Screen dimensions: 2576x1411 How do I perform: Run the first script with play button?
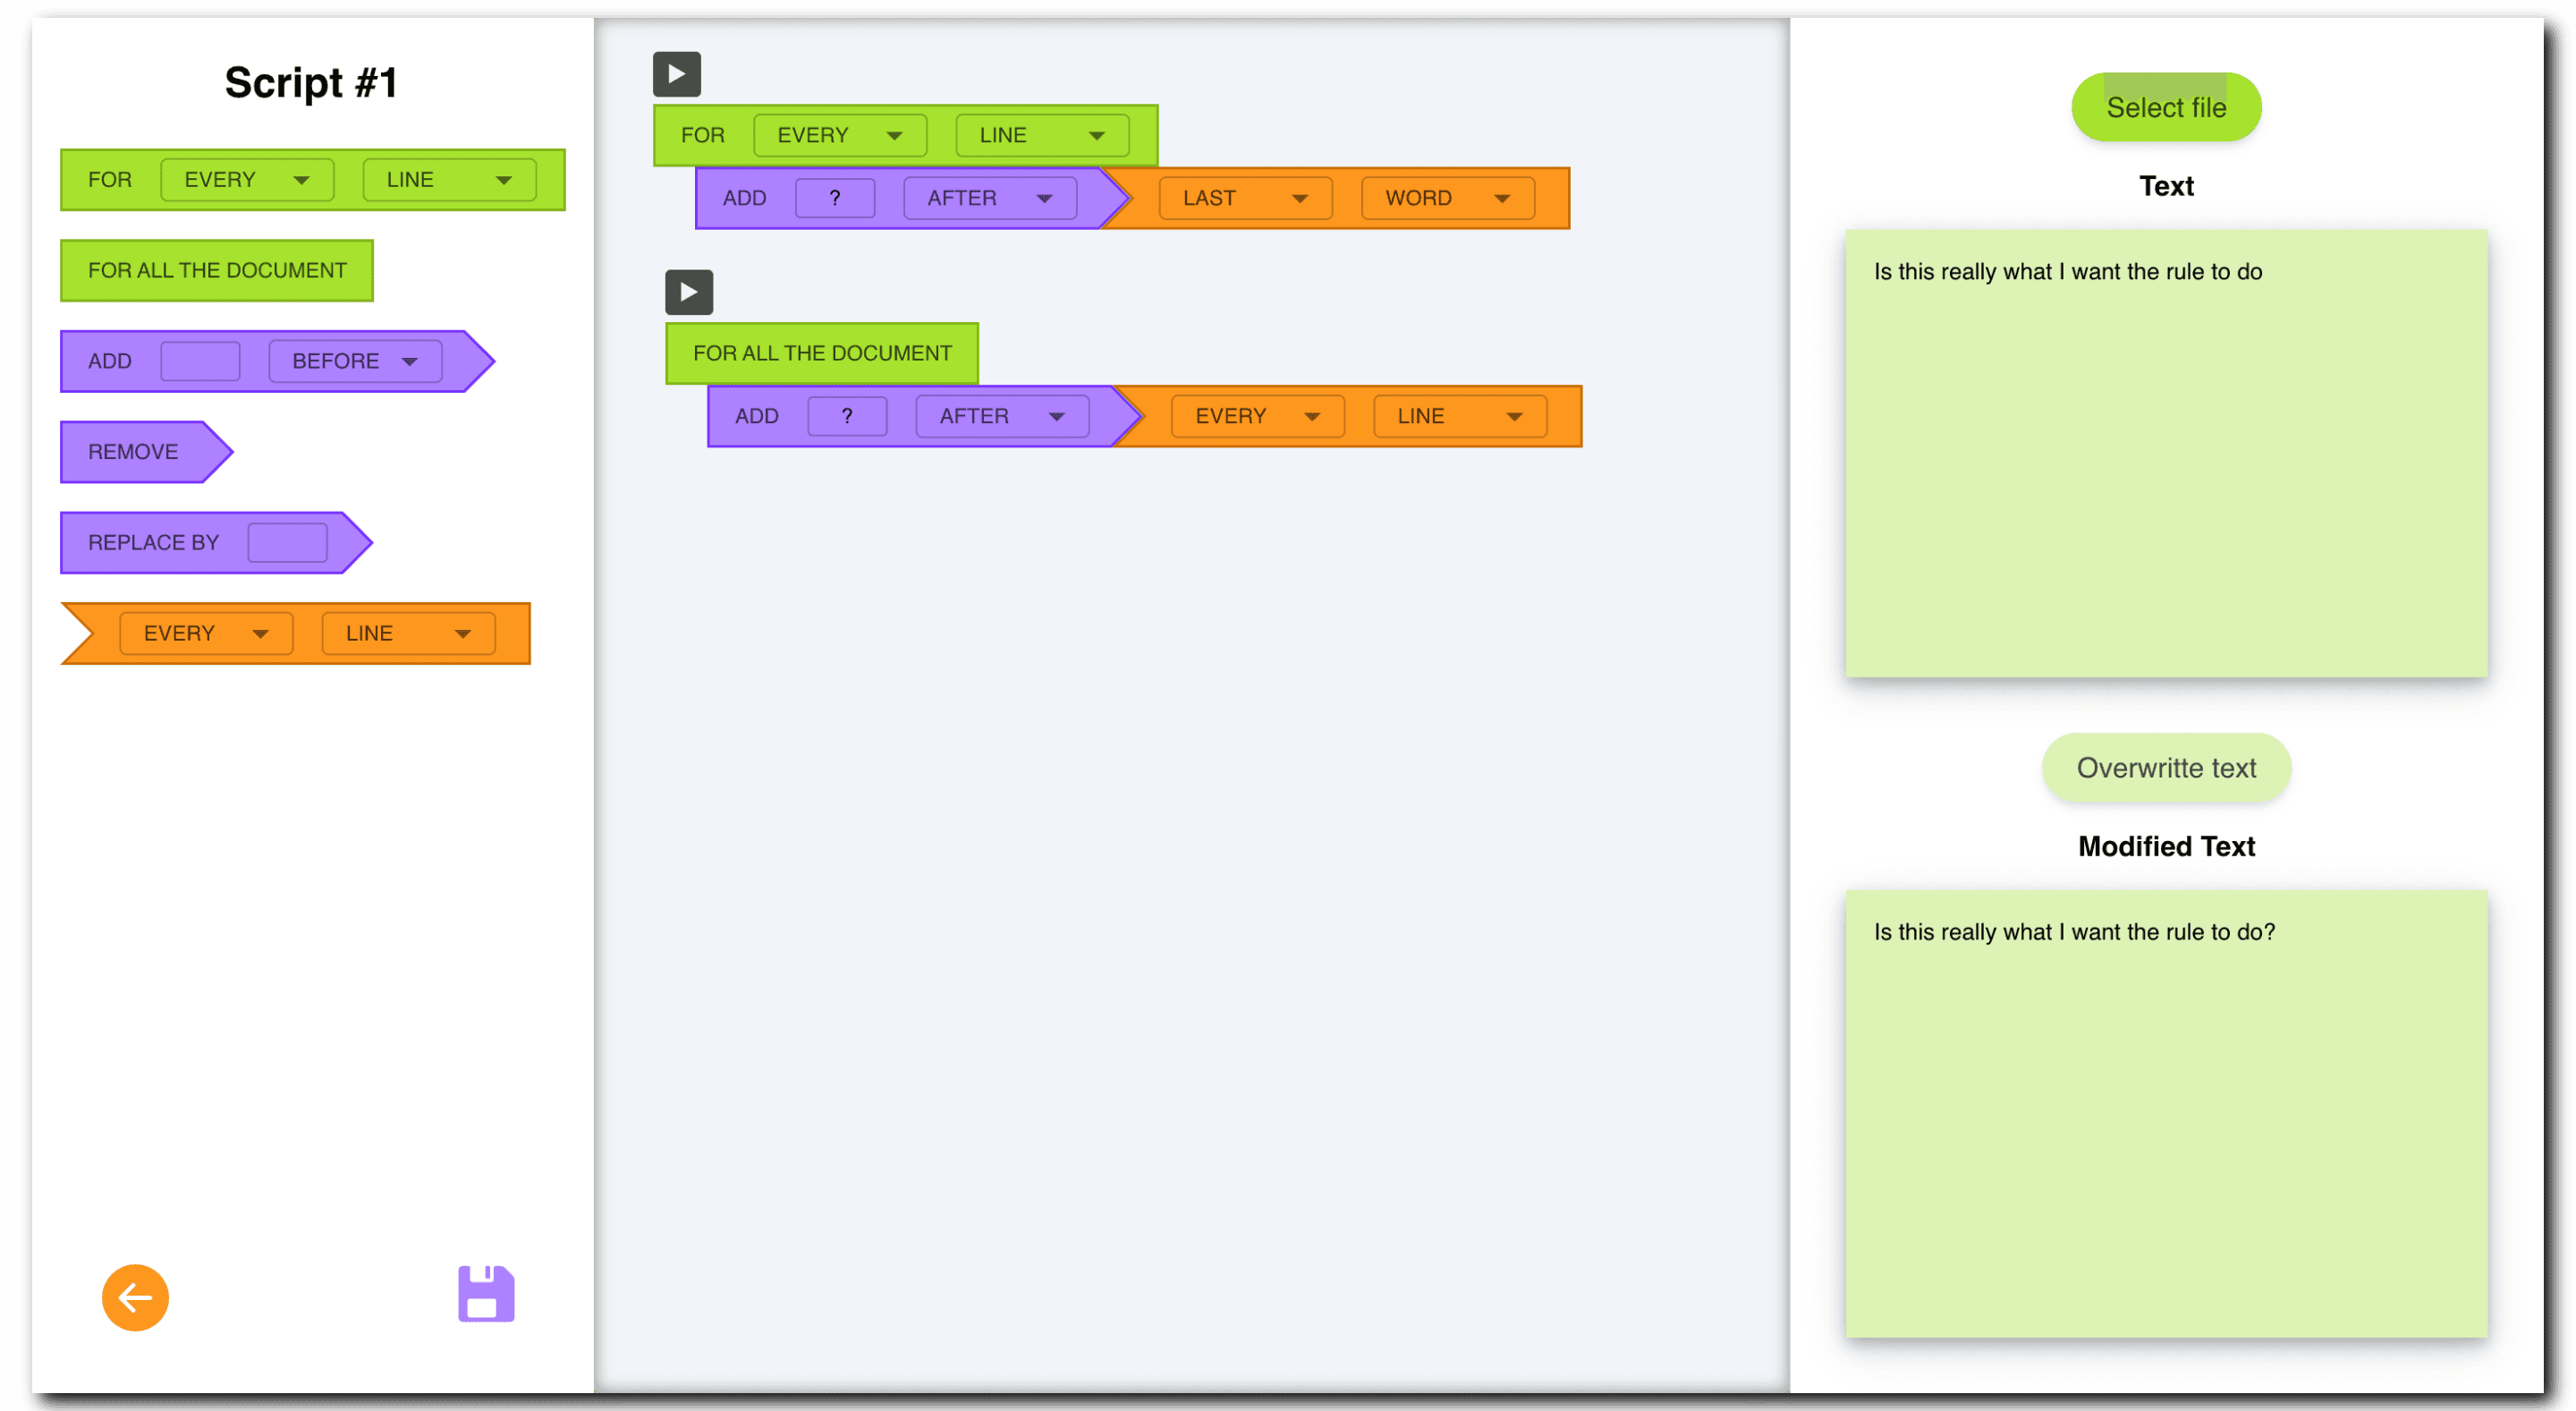(677, 74)
